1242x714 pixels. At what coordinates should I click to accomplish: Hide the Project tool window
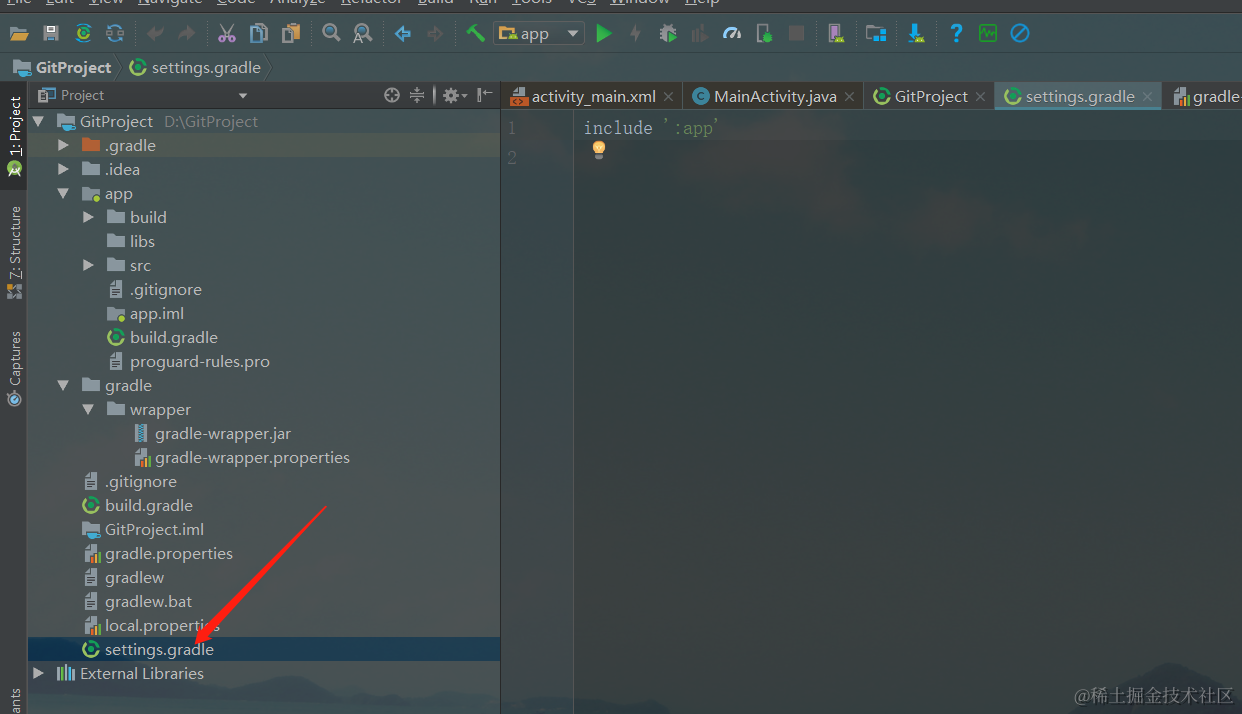(485, 95)
